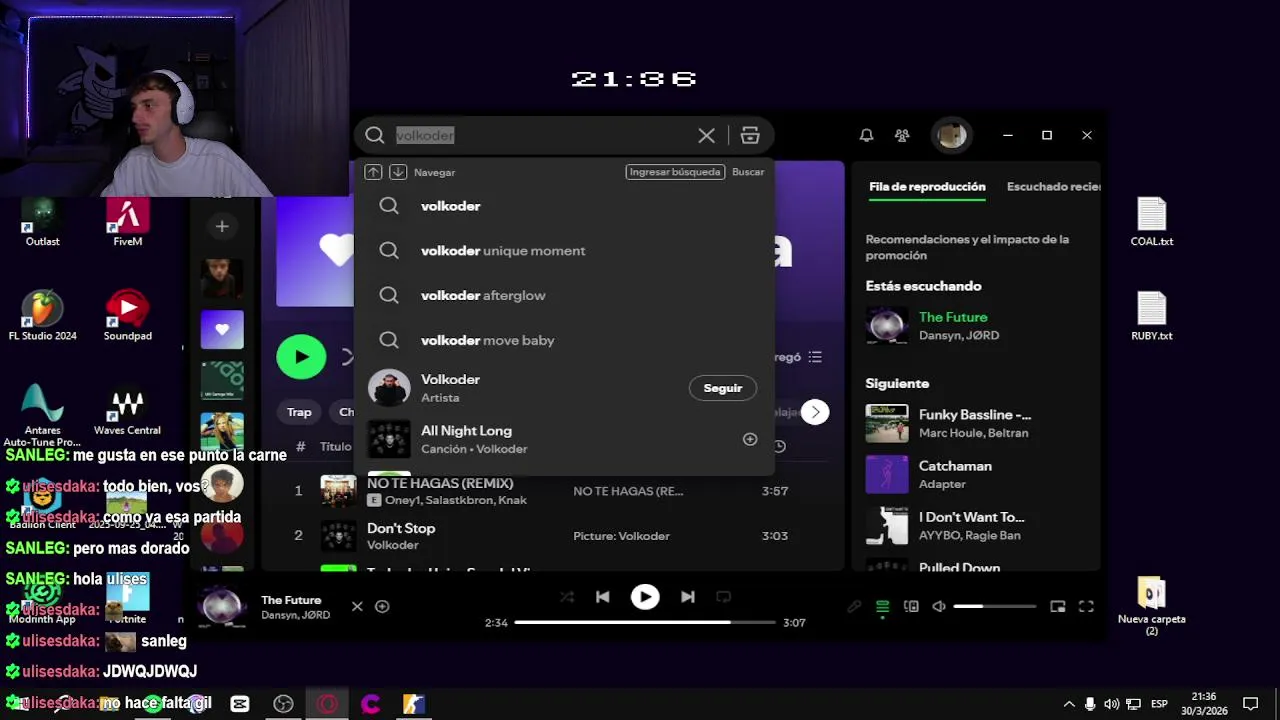This screenshot has width=1280, height=720.
Task: Open FL Studio 2024 desktop shortcut
Action: [x=42, y=316]
